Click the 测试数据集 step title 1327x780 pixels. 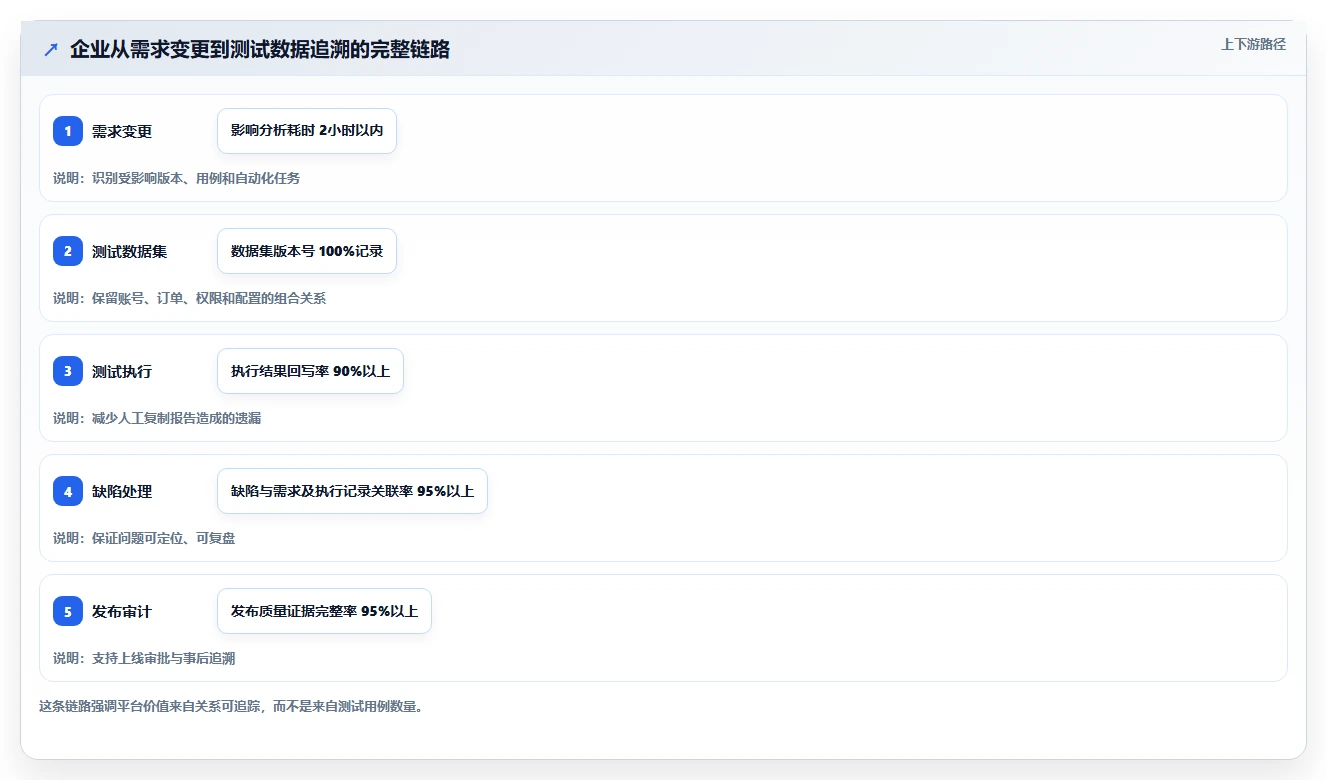point(129,251)
